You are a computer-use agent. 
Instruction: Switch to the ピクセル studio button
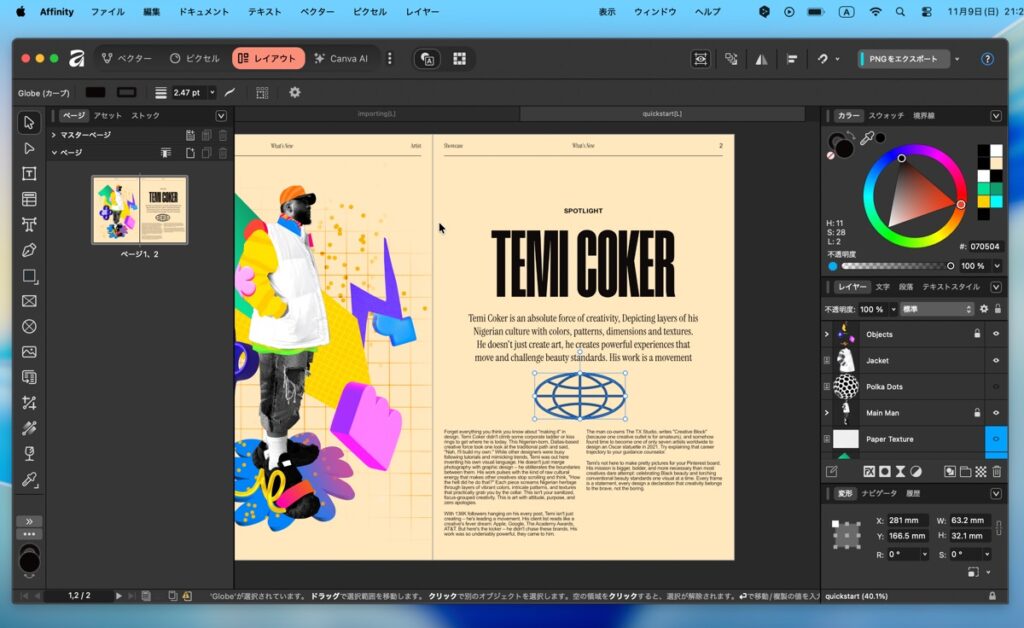tap(194, 59)
